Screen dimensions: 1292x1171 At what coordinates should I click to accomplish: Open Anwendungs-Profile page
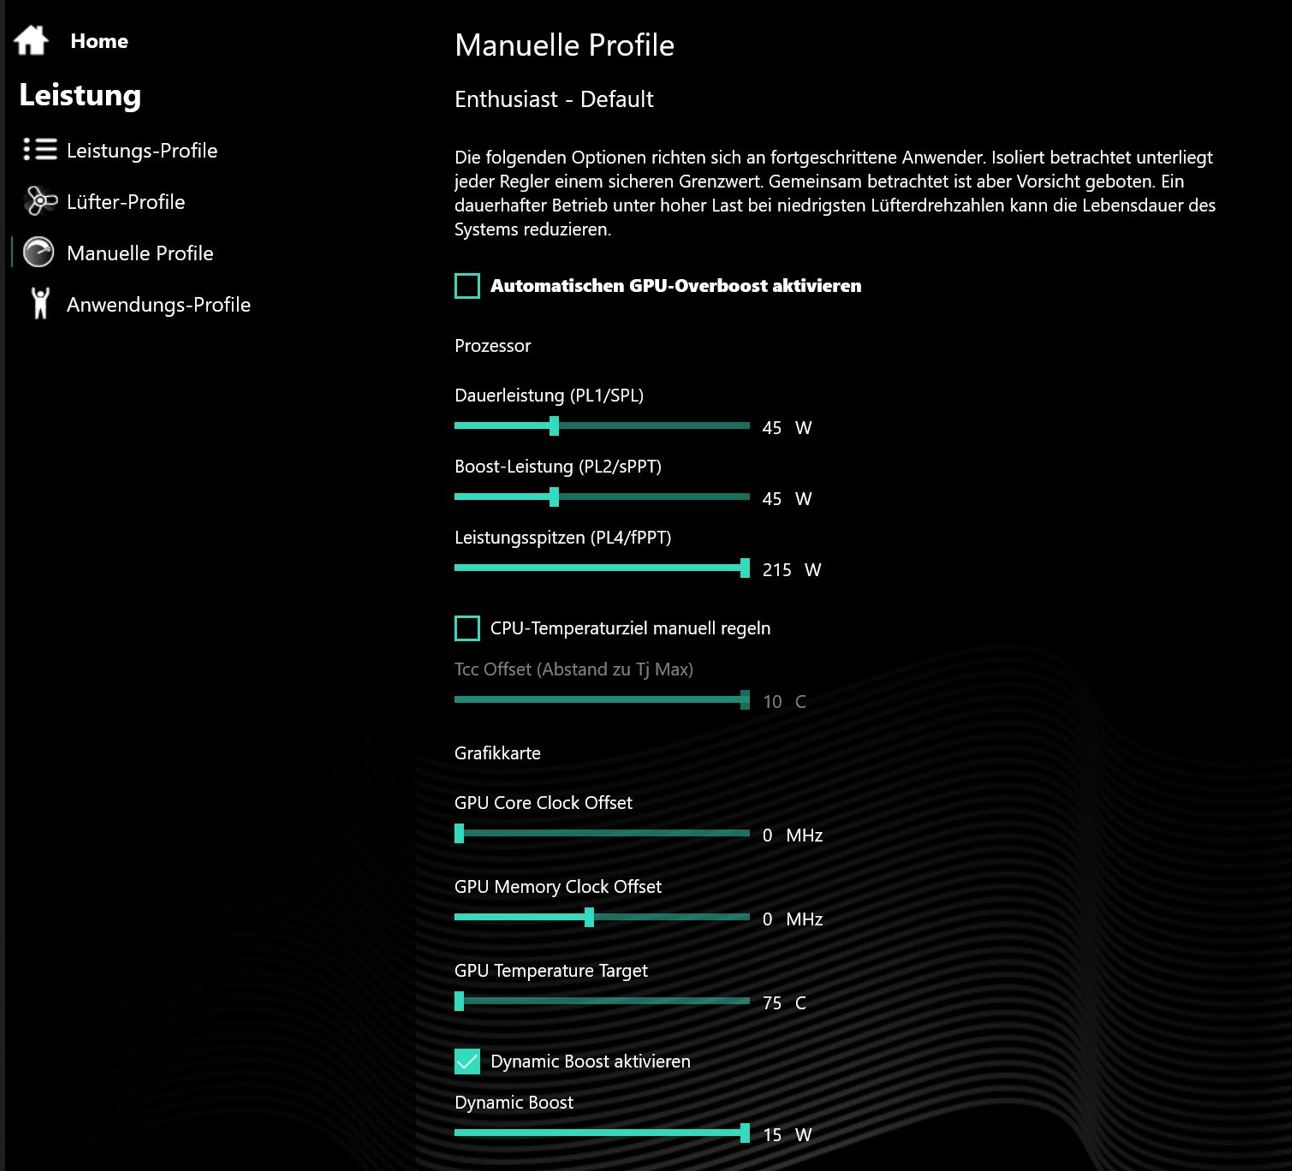click(158, 304)
